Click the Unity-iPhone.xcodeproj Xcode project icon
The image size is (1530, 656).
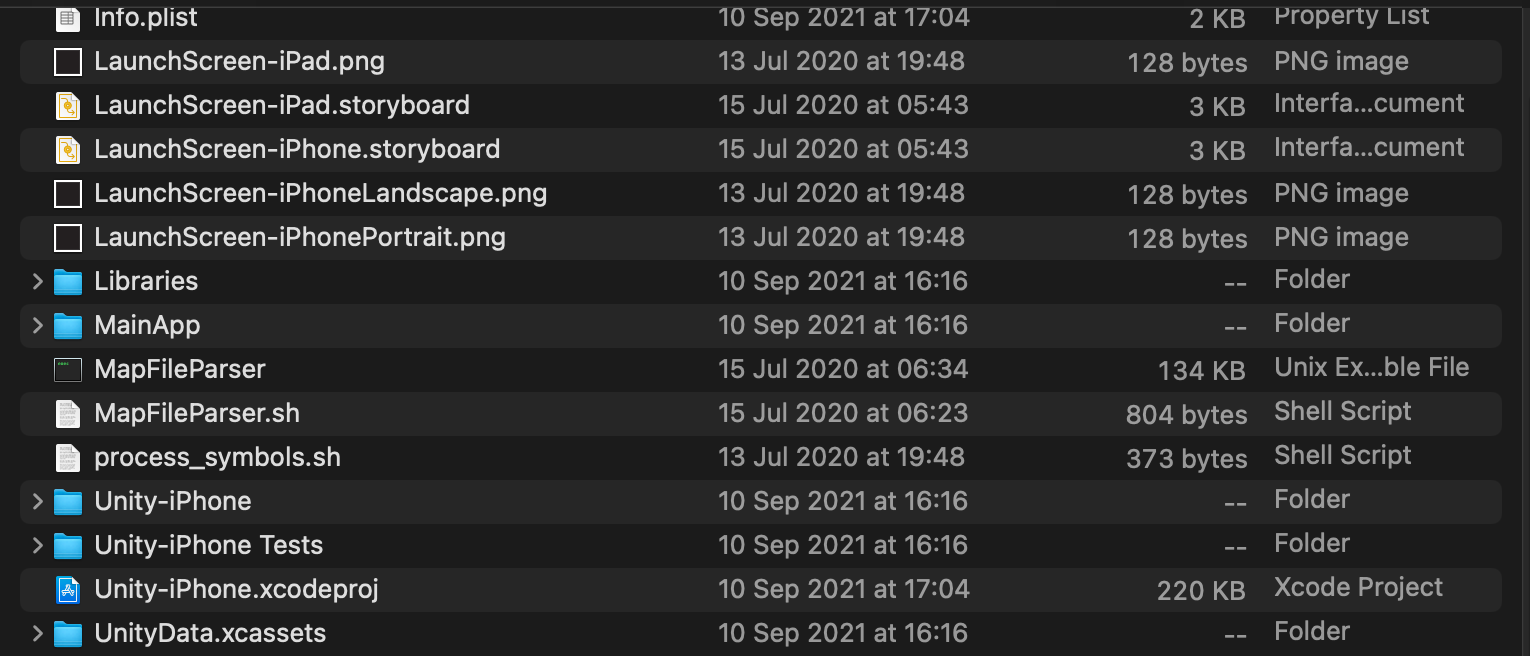click(67, 589)
